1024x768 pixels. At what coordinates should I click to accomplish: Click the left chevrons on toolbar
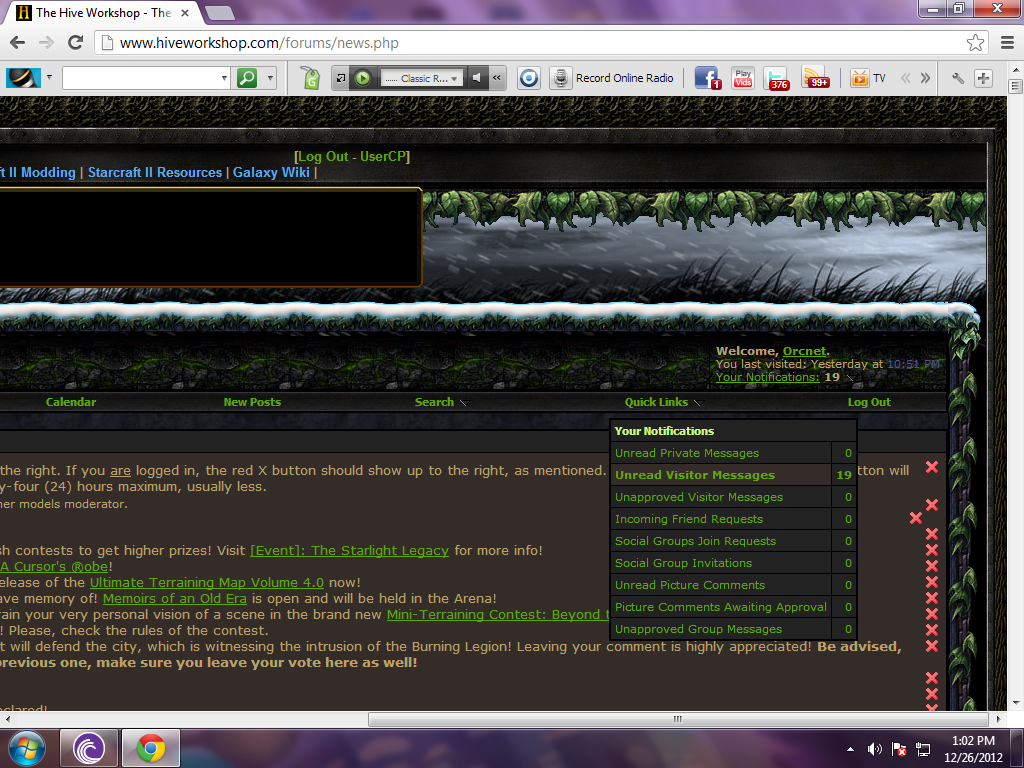pyautogui.click(x=906, y=78)
